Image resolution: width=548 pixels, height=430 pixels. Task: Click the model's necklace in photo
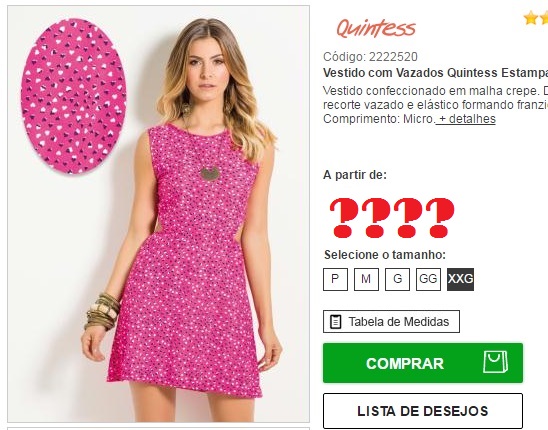click(210, 173)
